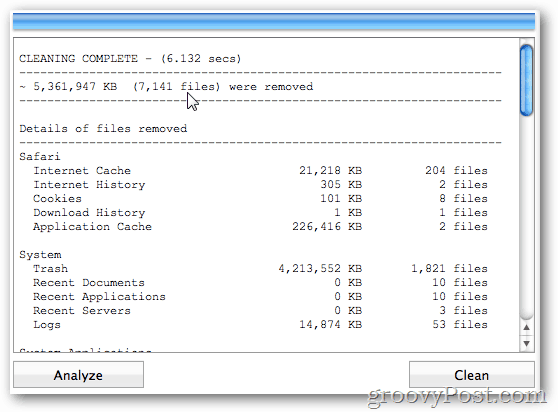Click the '226,416 KB' value

[327, 226]
